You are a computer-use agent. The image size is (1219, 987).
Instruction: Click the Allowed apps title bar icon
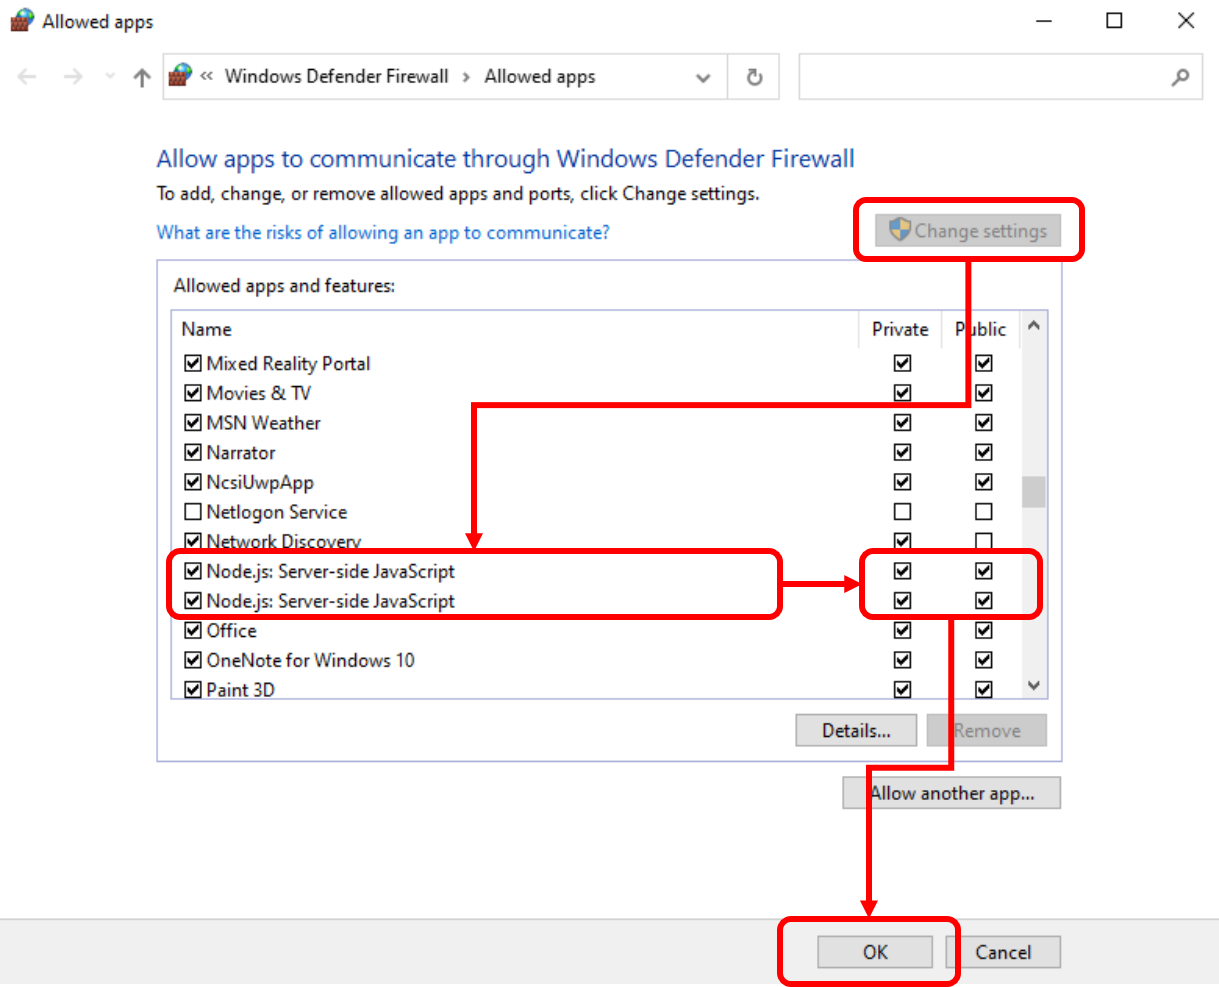pos(22,21)
